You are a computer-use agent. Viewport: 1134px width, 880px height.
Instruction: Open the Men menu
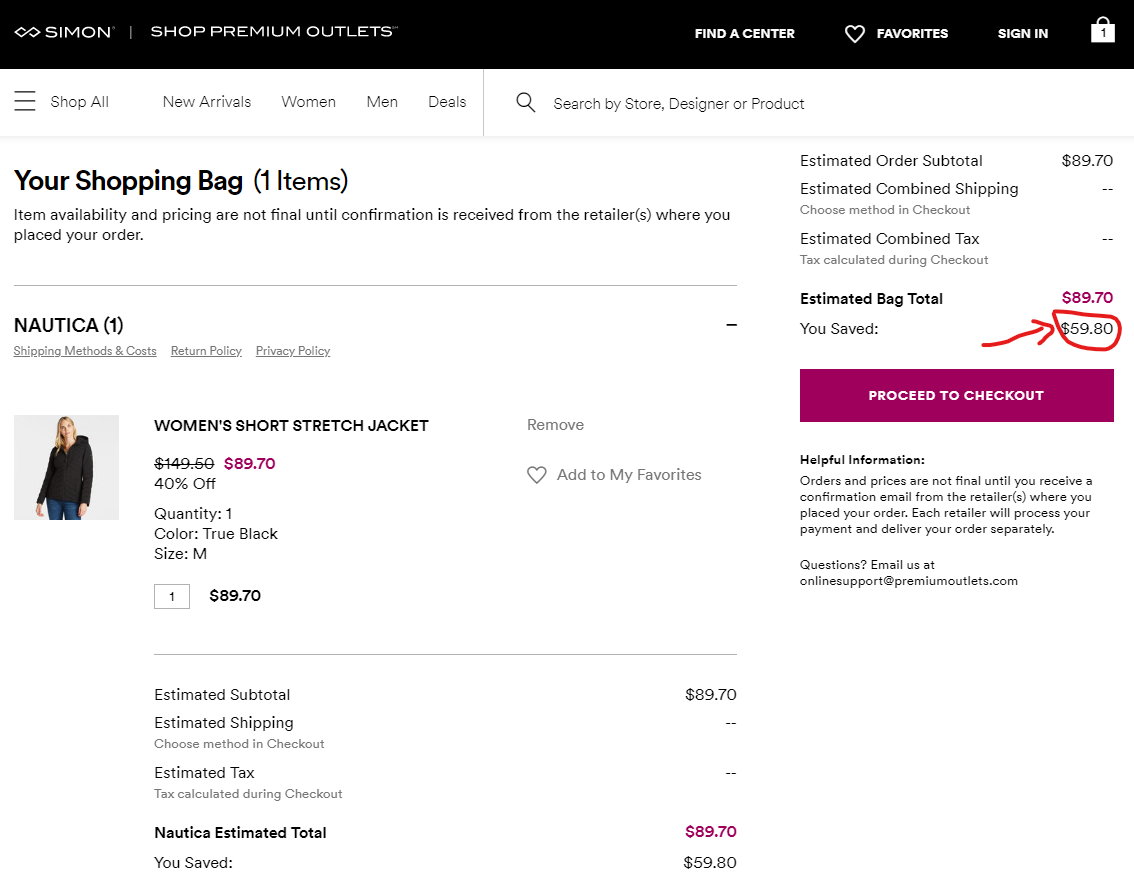click(382, 102)
